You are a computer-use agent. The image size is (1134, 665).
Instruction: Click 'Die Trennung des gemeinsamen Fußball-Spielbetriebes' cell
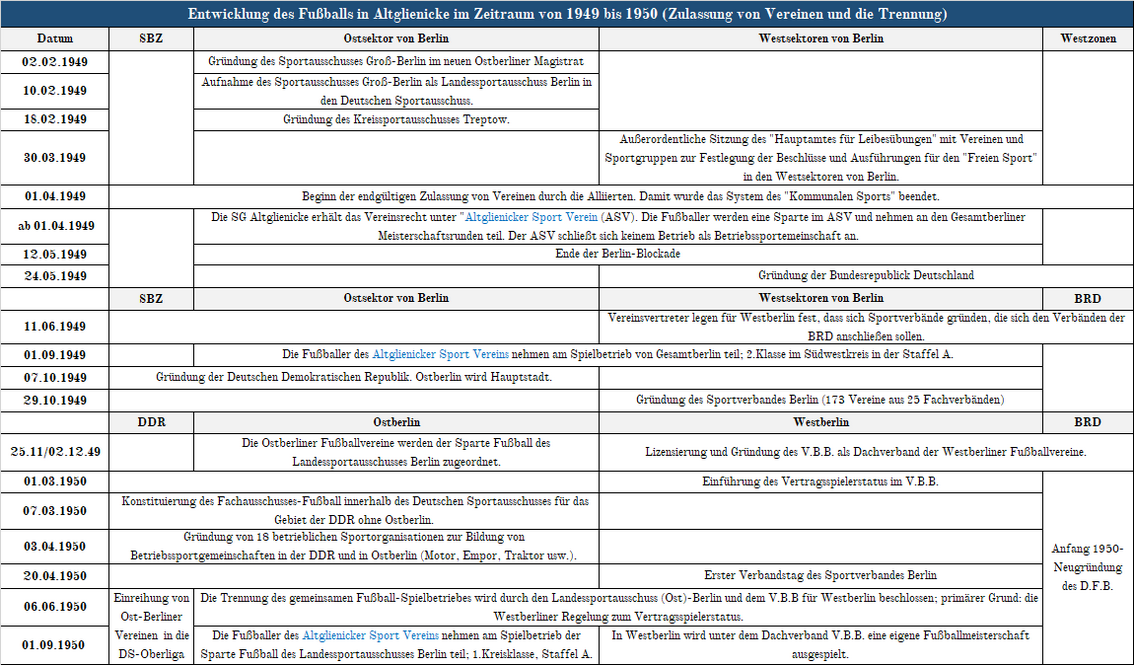pos(618,607)
